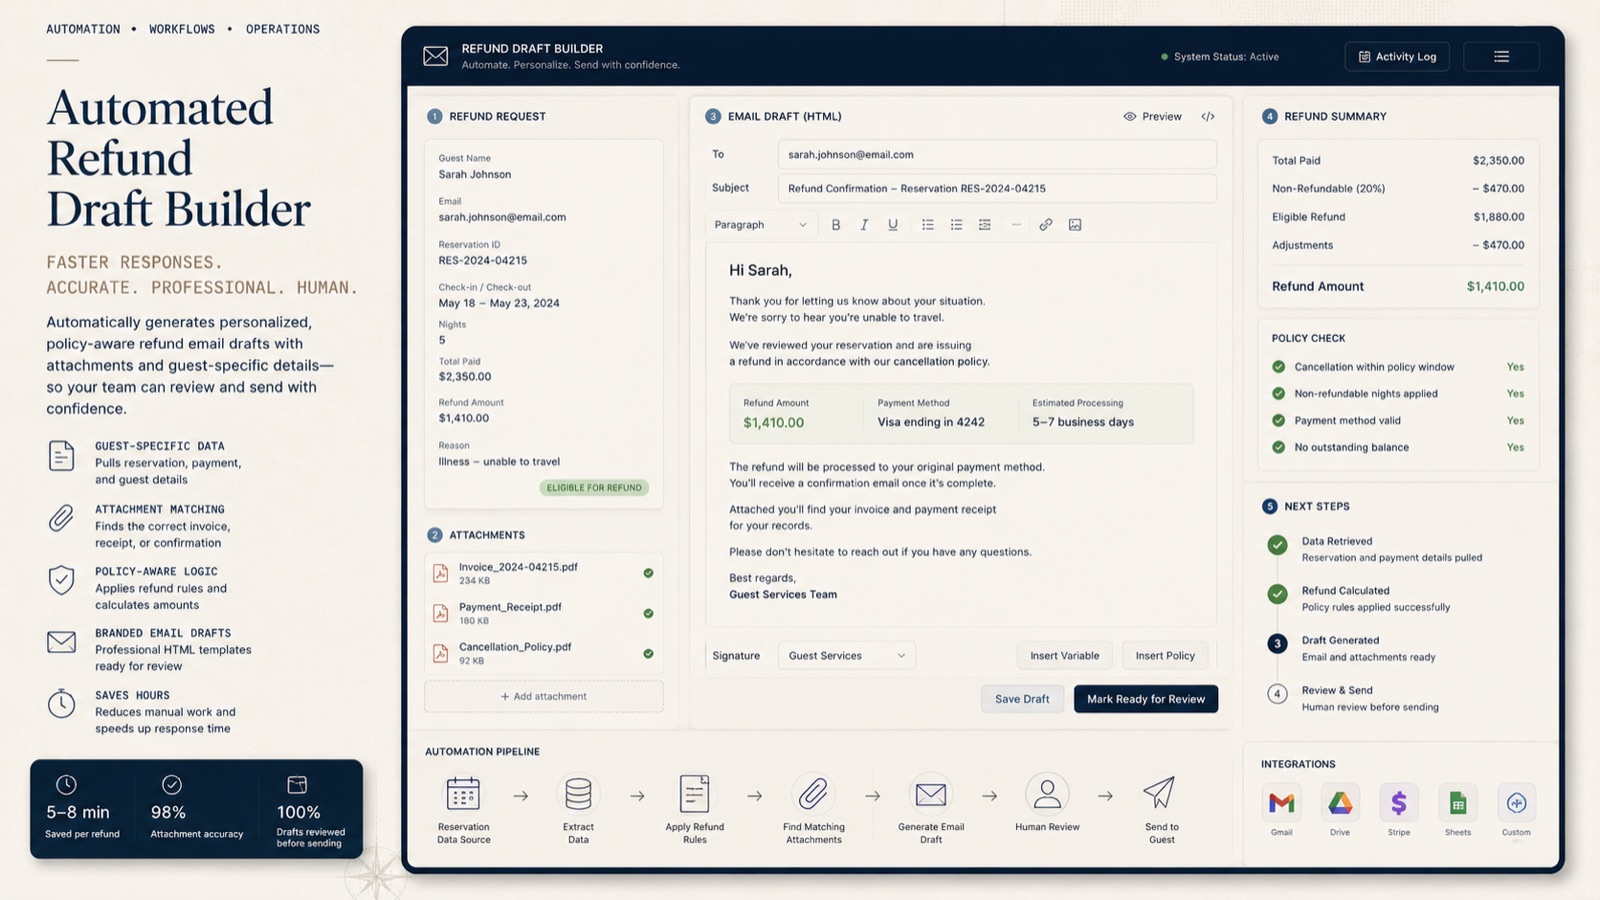Viewport: 1600px width, 900px height.
Task: Add a Custom integration
Action: (1516, 803)
